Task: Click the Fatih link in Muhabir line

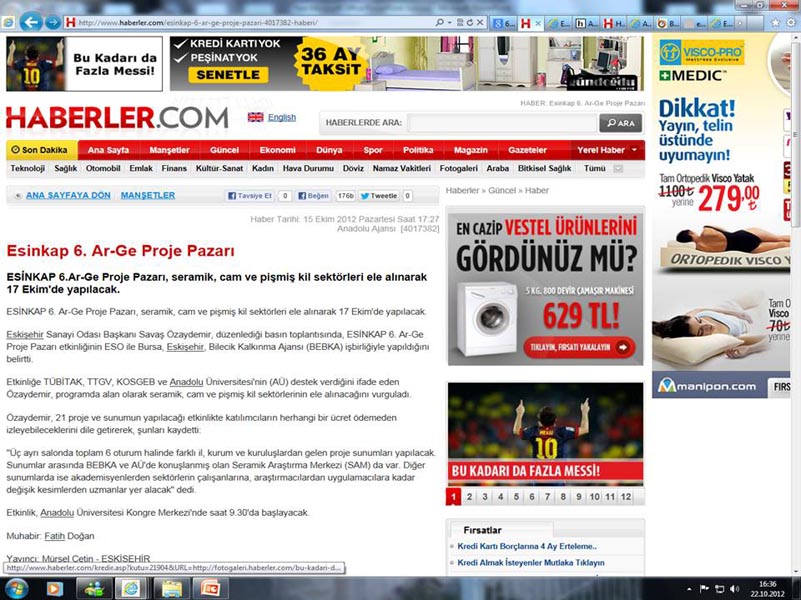Action: 55,536
